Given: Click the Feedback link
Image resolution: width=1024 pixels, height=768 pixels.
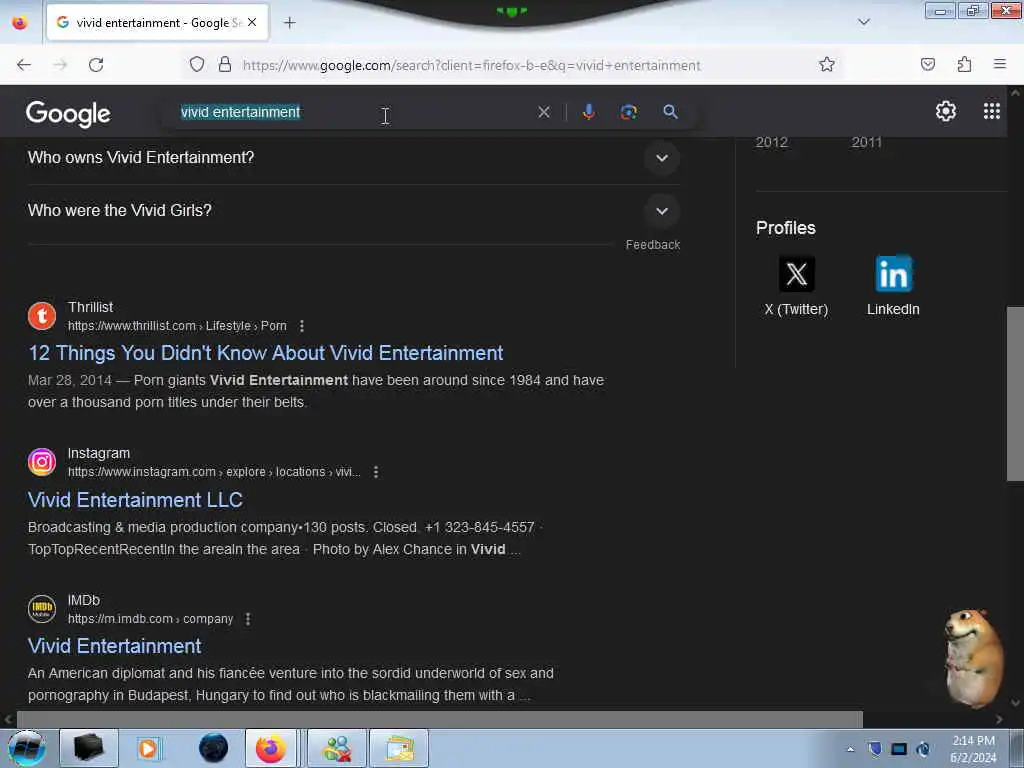Looking at the screenshot, I should (x=652, y=245).
